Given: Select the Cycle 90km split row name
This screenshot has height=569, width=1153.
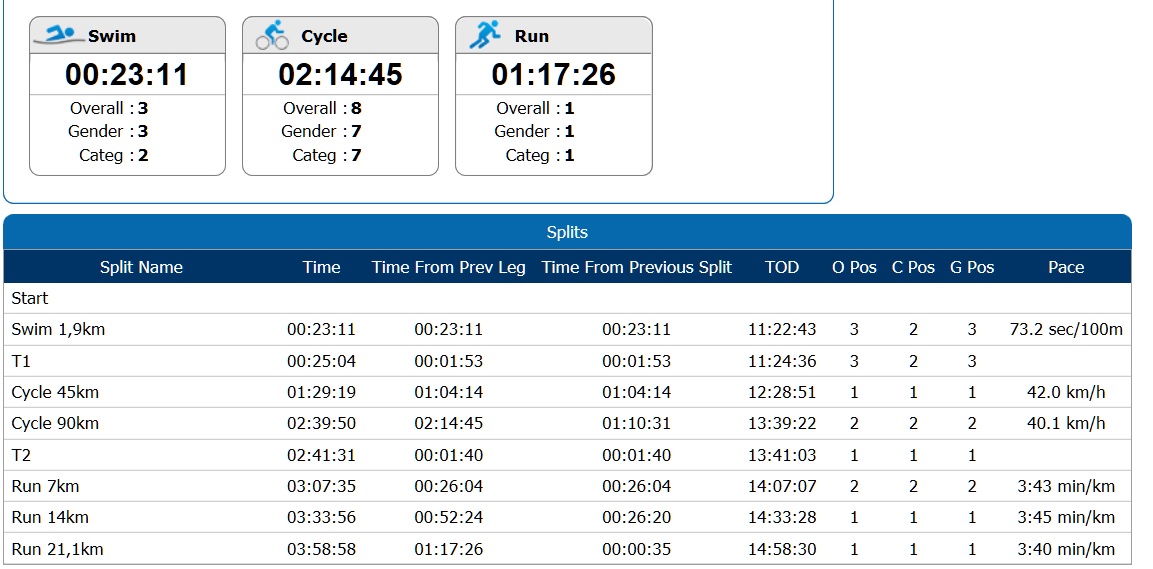Looking at the screenshot, I should 55,423.
